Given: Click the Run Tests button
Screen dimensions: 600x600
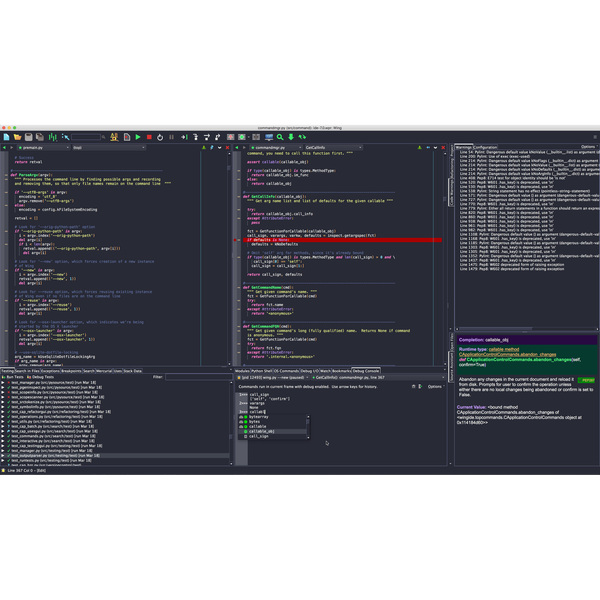Looking at the screenshot, I should point(14,376).
